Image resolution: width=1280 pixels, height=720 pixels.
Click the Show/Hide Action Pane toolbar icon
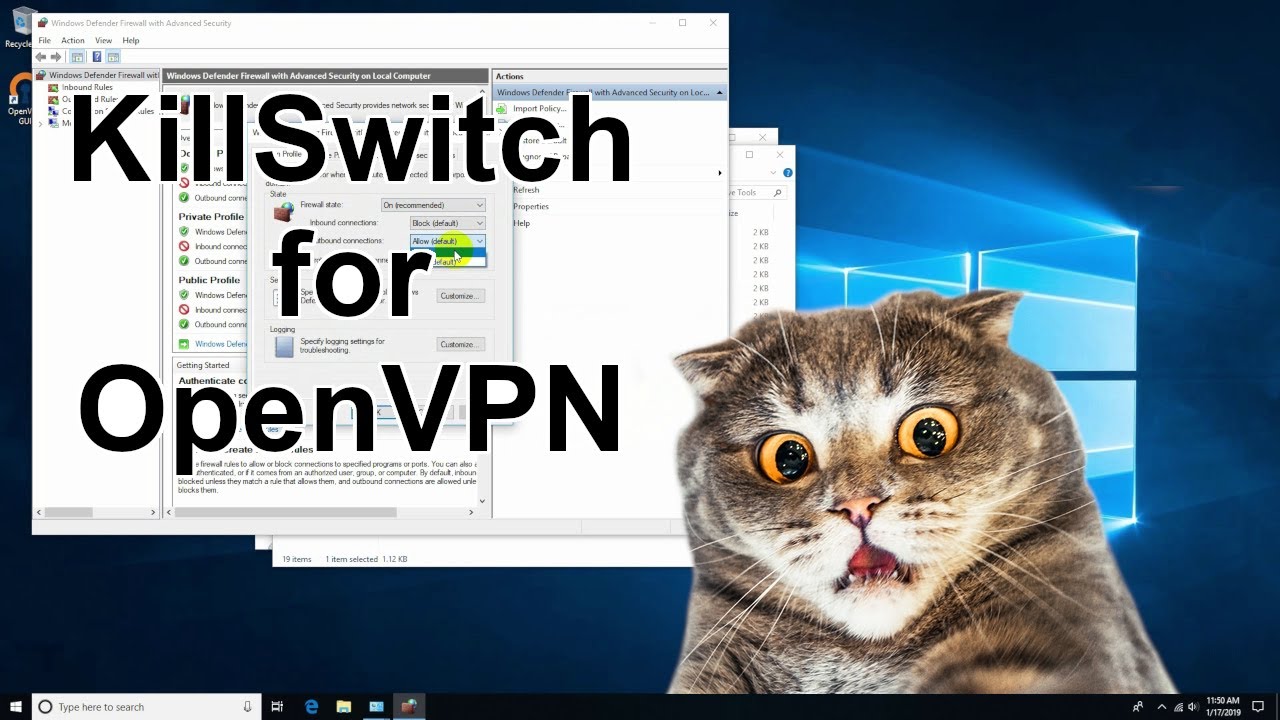[x=113, y=57]
